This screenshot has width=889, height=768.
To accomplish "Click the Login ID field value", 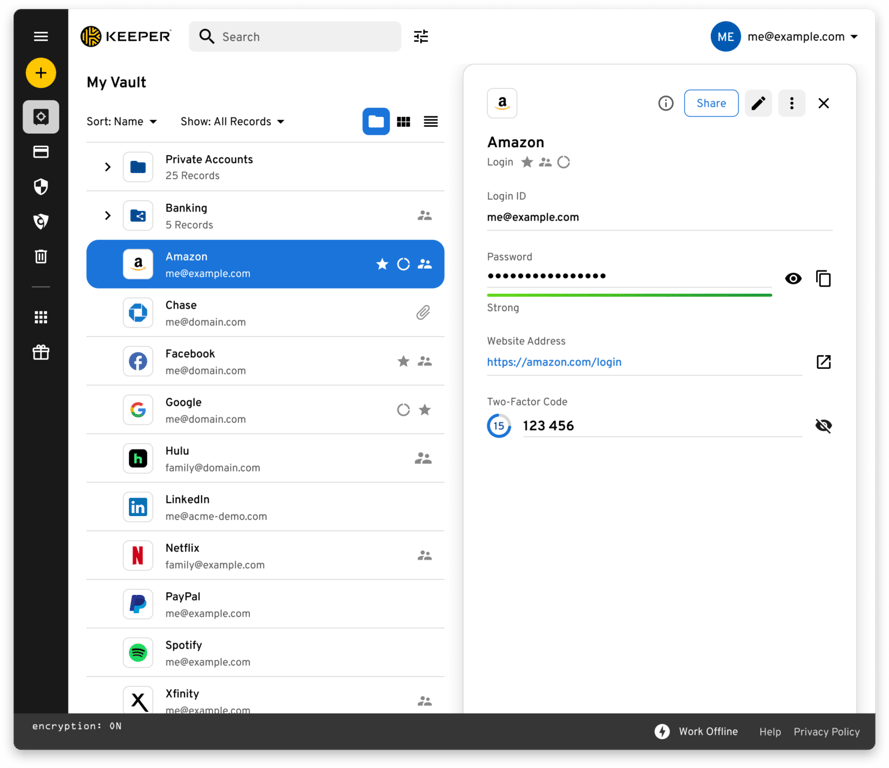I will tap(533, 217).
